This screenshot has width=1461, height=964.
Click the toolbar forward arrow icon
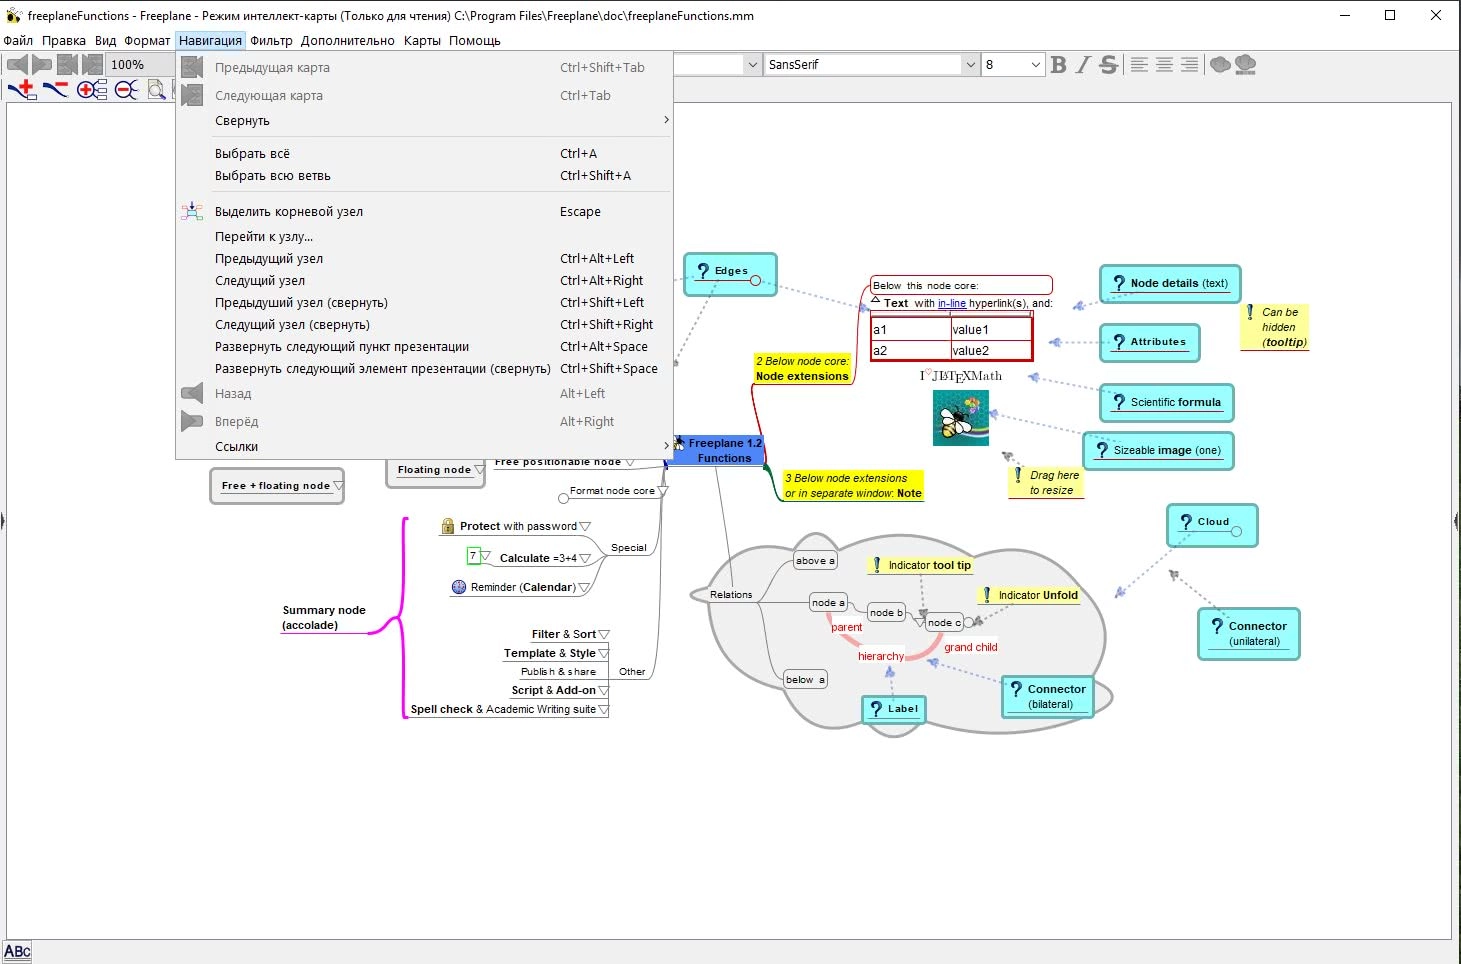[42, 65]
